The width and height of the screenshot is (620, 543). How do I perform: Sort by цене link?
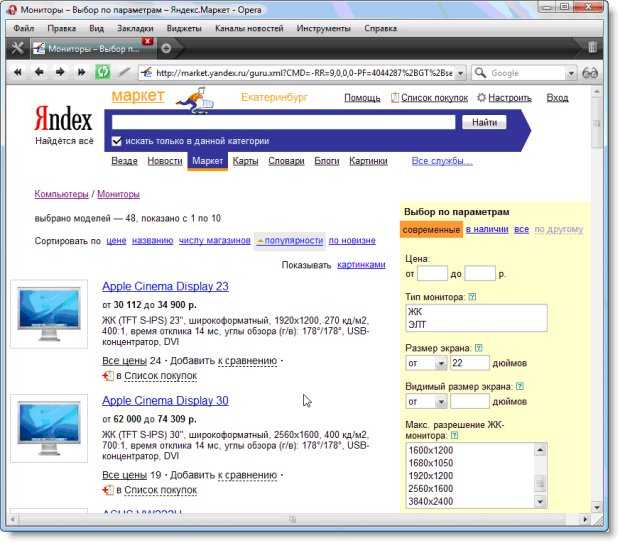click(x=116, y=240)
